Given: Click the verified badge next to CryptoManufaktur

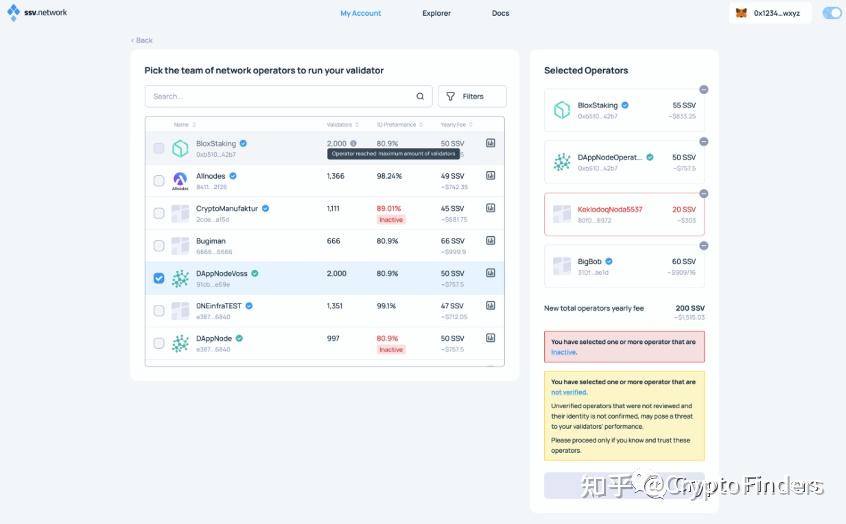Looking at the screenshot, I should coord(265,208).
